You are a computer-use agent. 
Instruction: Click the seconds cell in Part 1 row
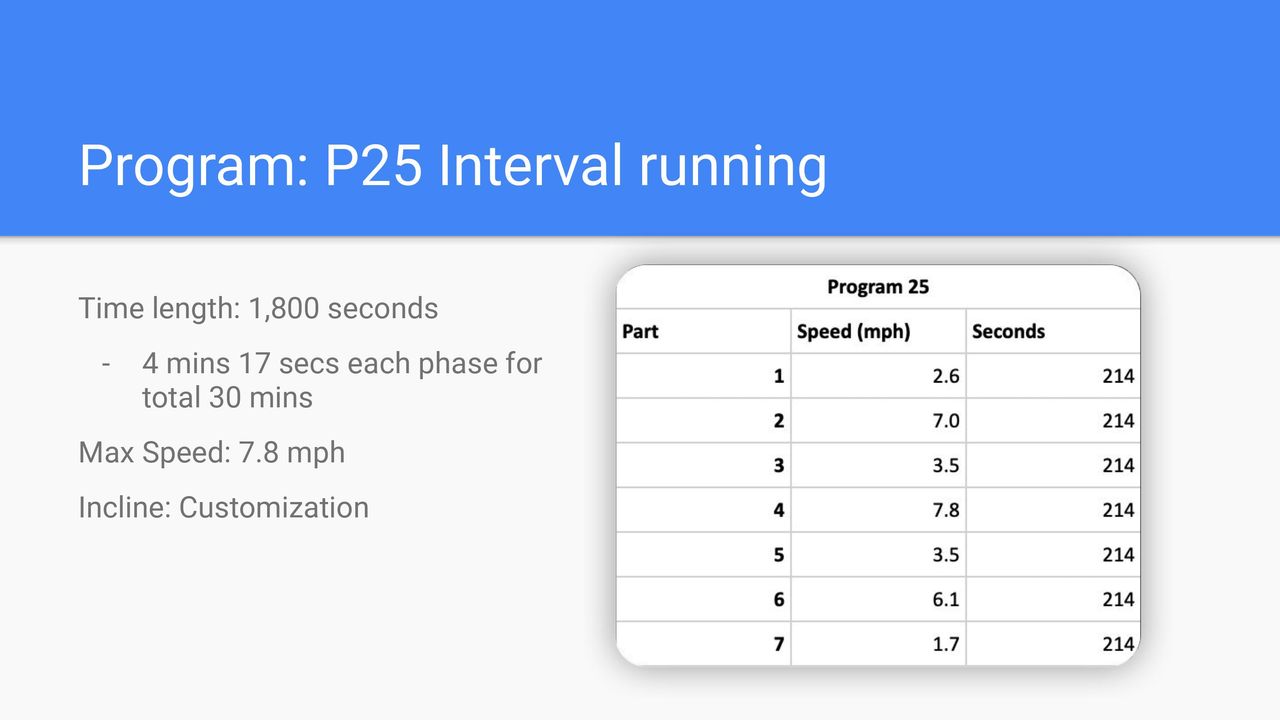click(1053, 376)
